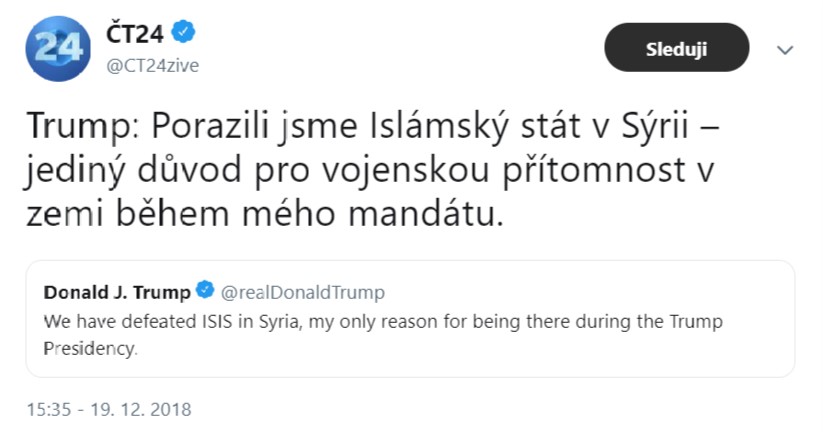Click the word "Presidency." in the quoted tweet

tap(89, 350)
